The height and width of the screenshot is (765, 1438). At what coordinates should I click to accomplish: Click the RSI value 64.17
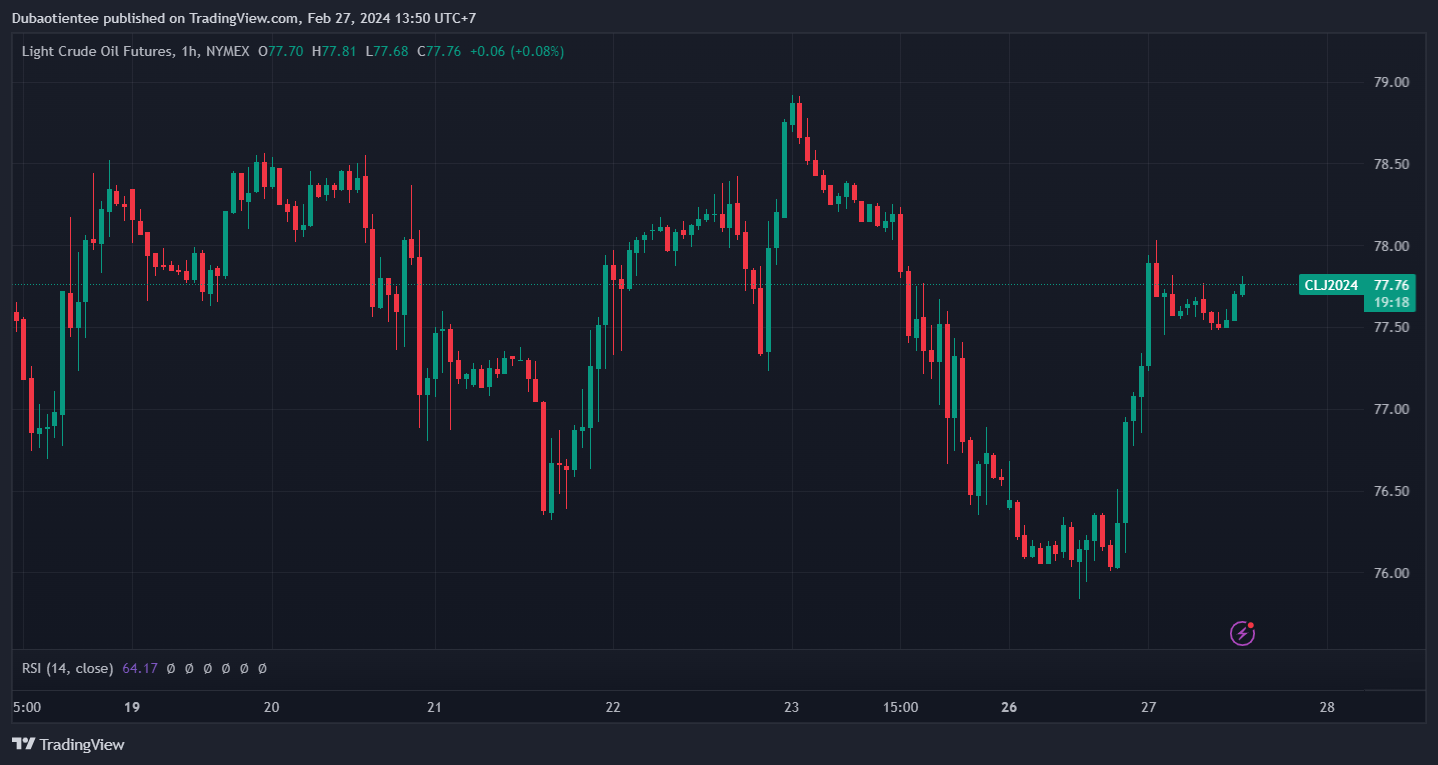coord(140,668)
